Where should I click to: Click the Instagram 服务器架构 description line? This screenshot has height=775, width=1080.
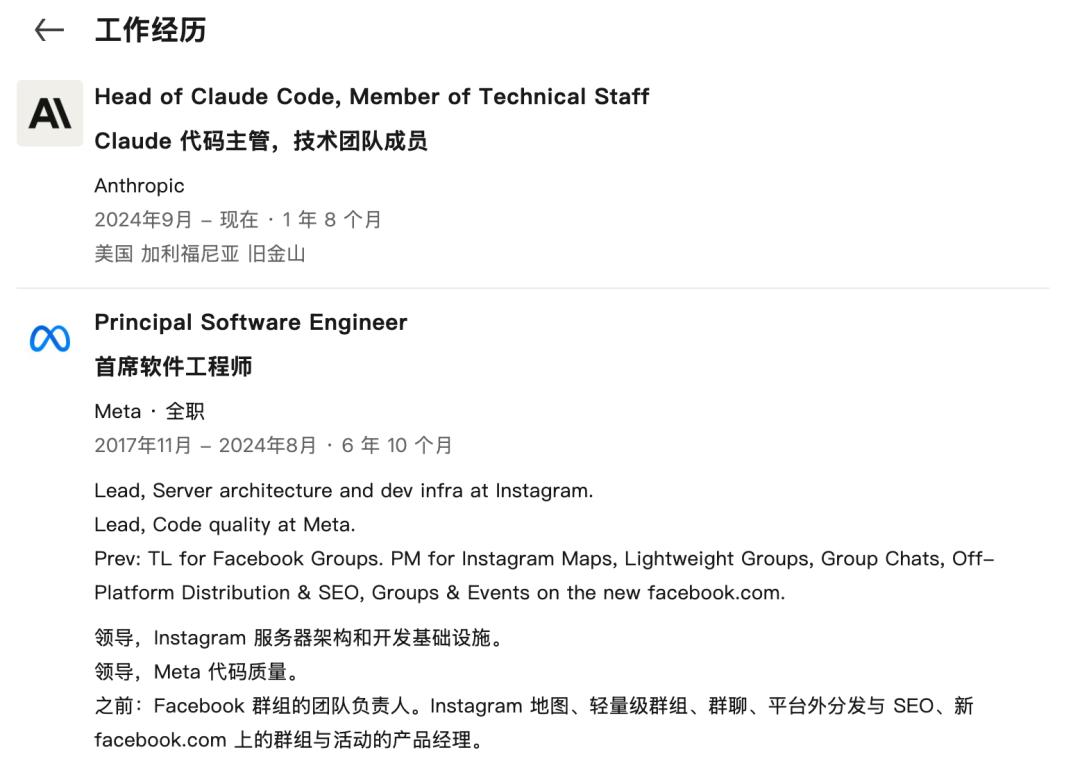(x=300, y=637)
